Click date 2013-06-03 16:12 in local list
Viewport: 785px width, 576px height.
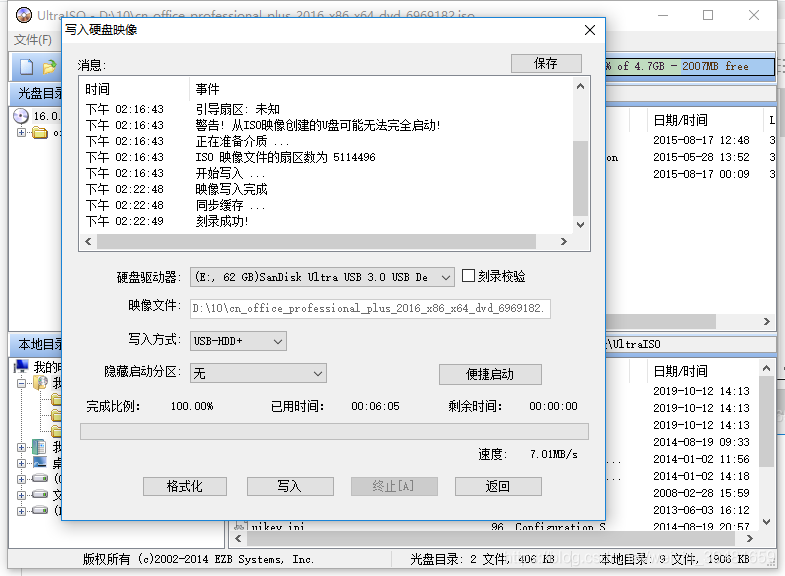(x=701, y=510)
